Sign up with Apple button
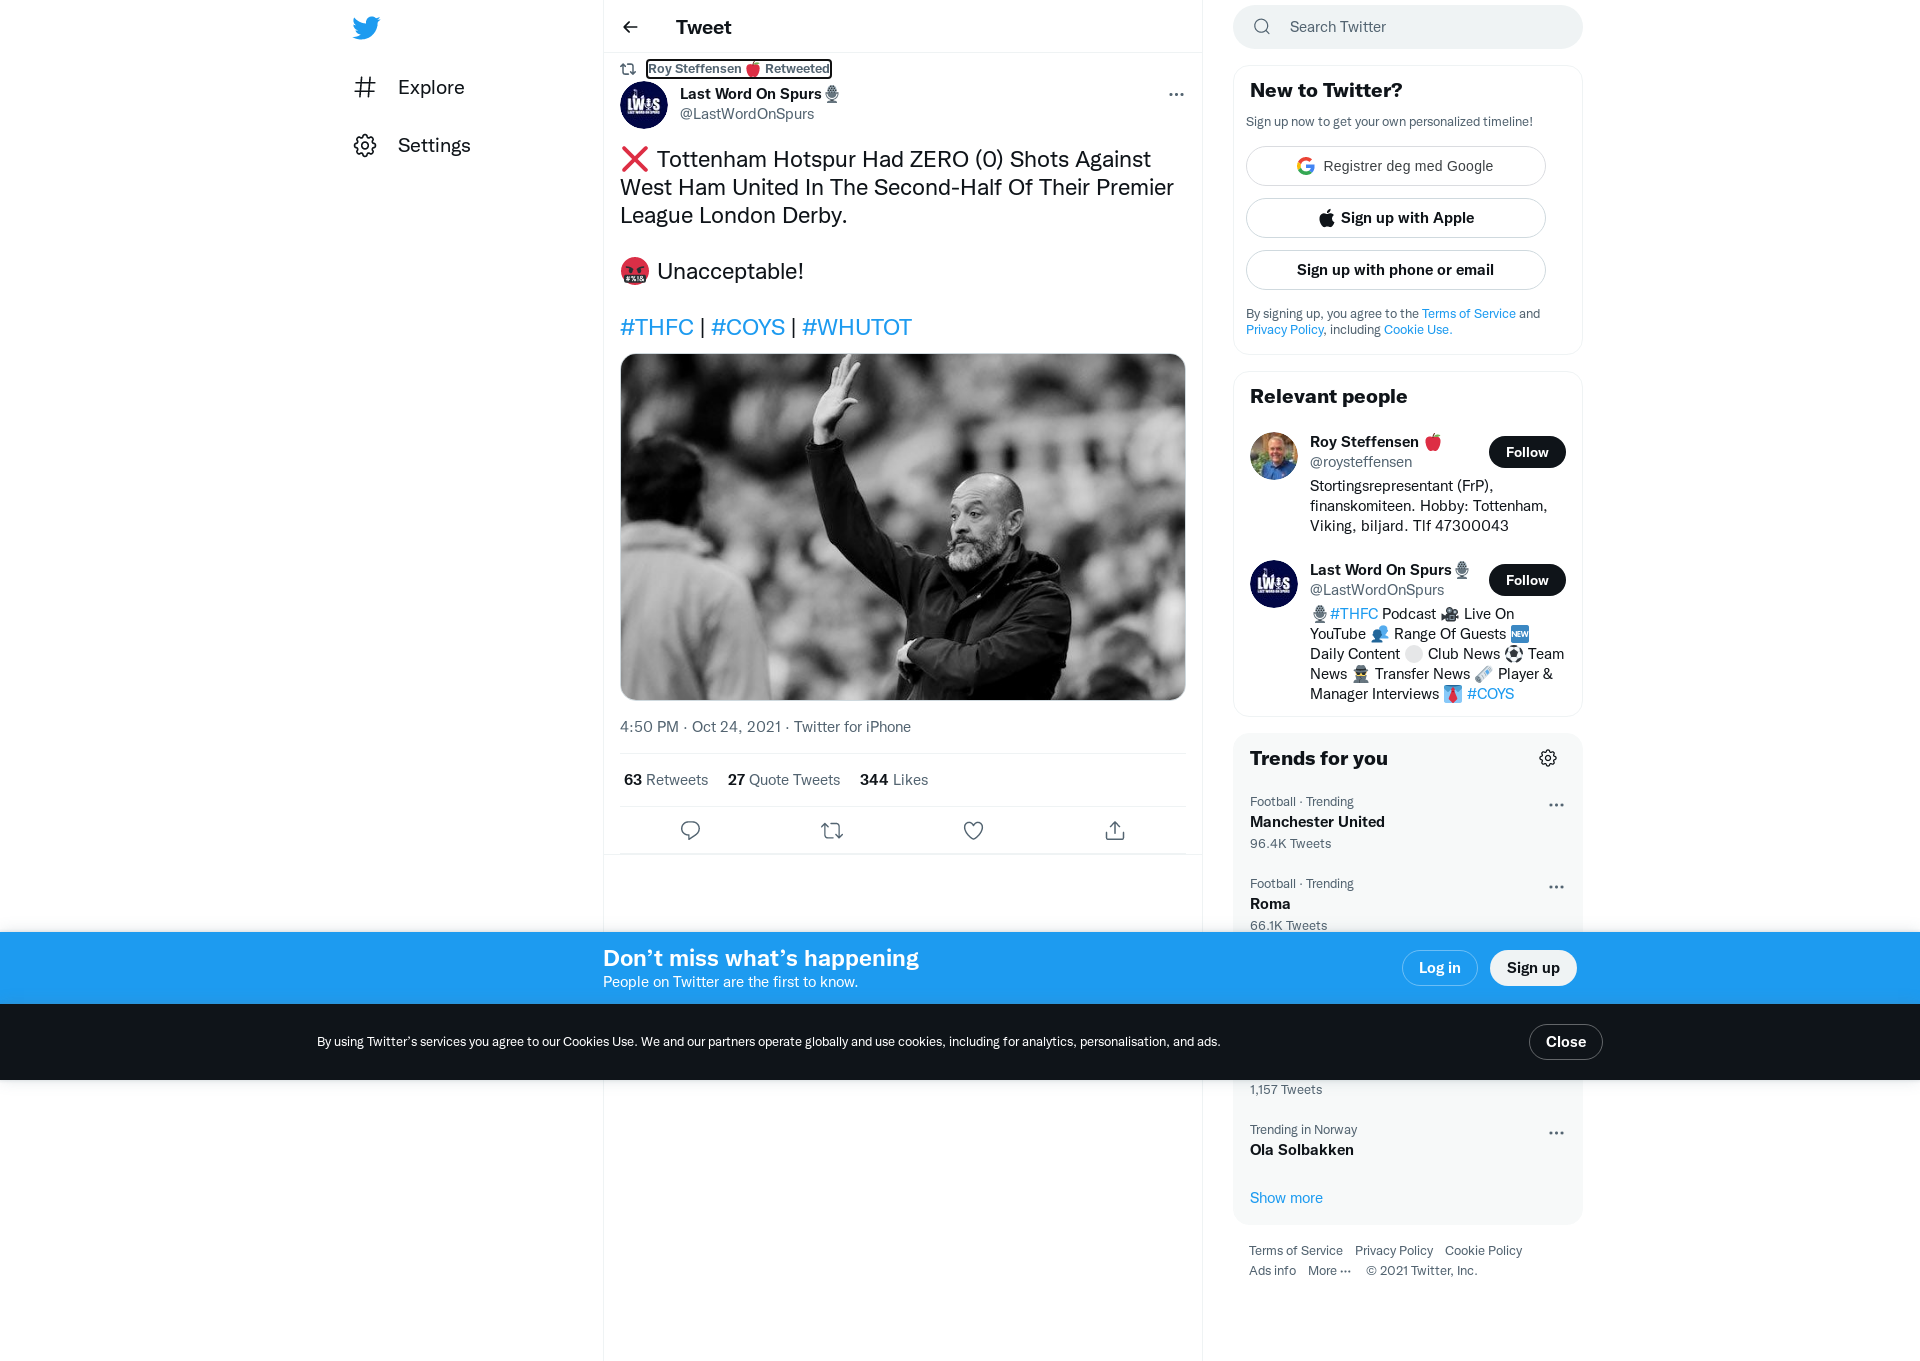Viewport: 1920px width, 1361px height. click(x=1396, y=218)
